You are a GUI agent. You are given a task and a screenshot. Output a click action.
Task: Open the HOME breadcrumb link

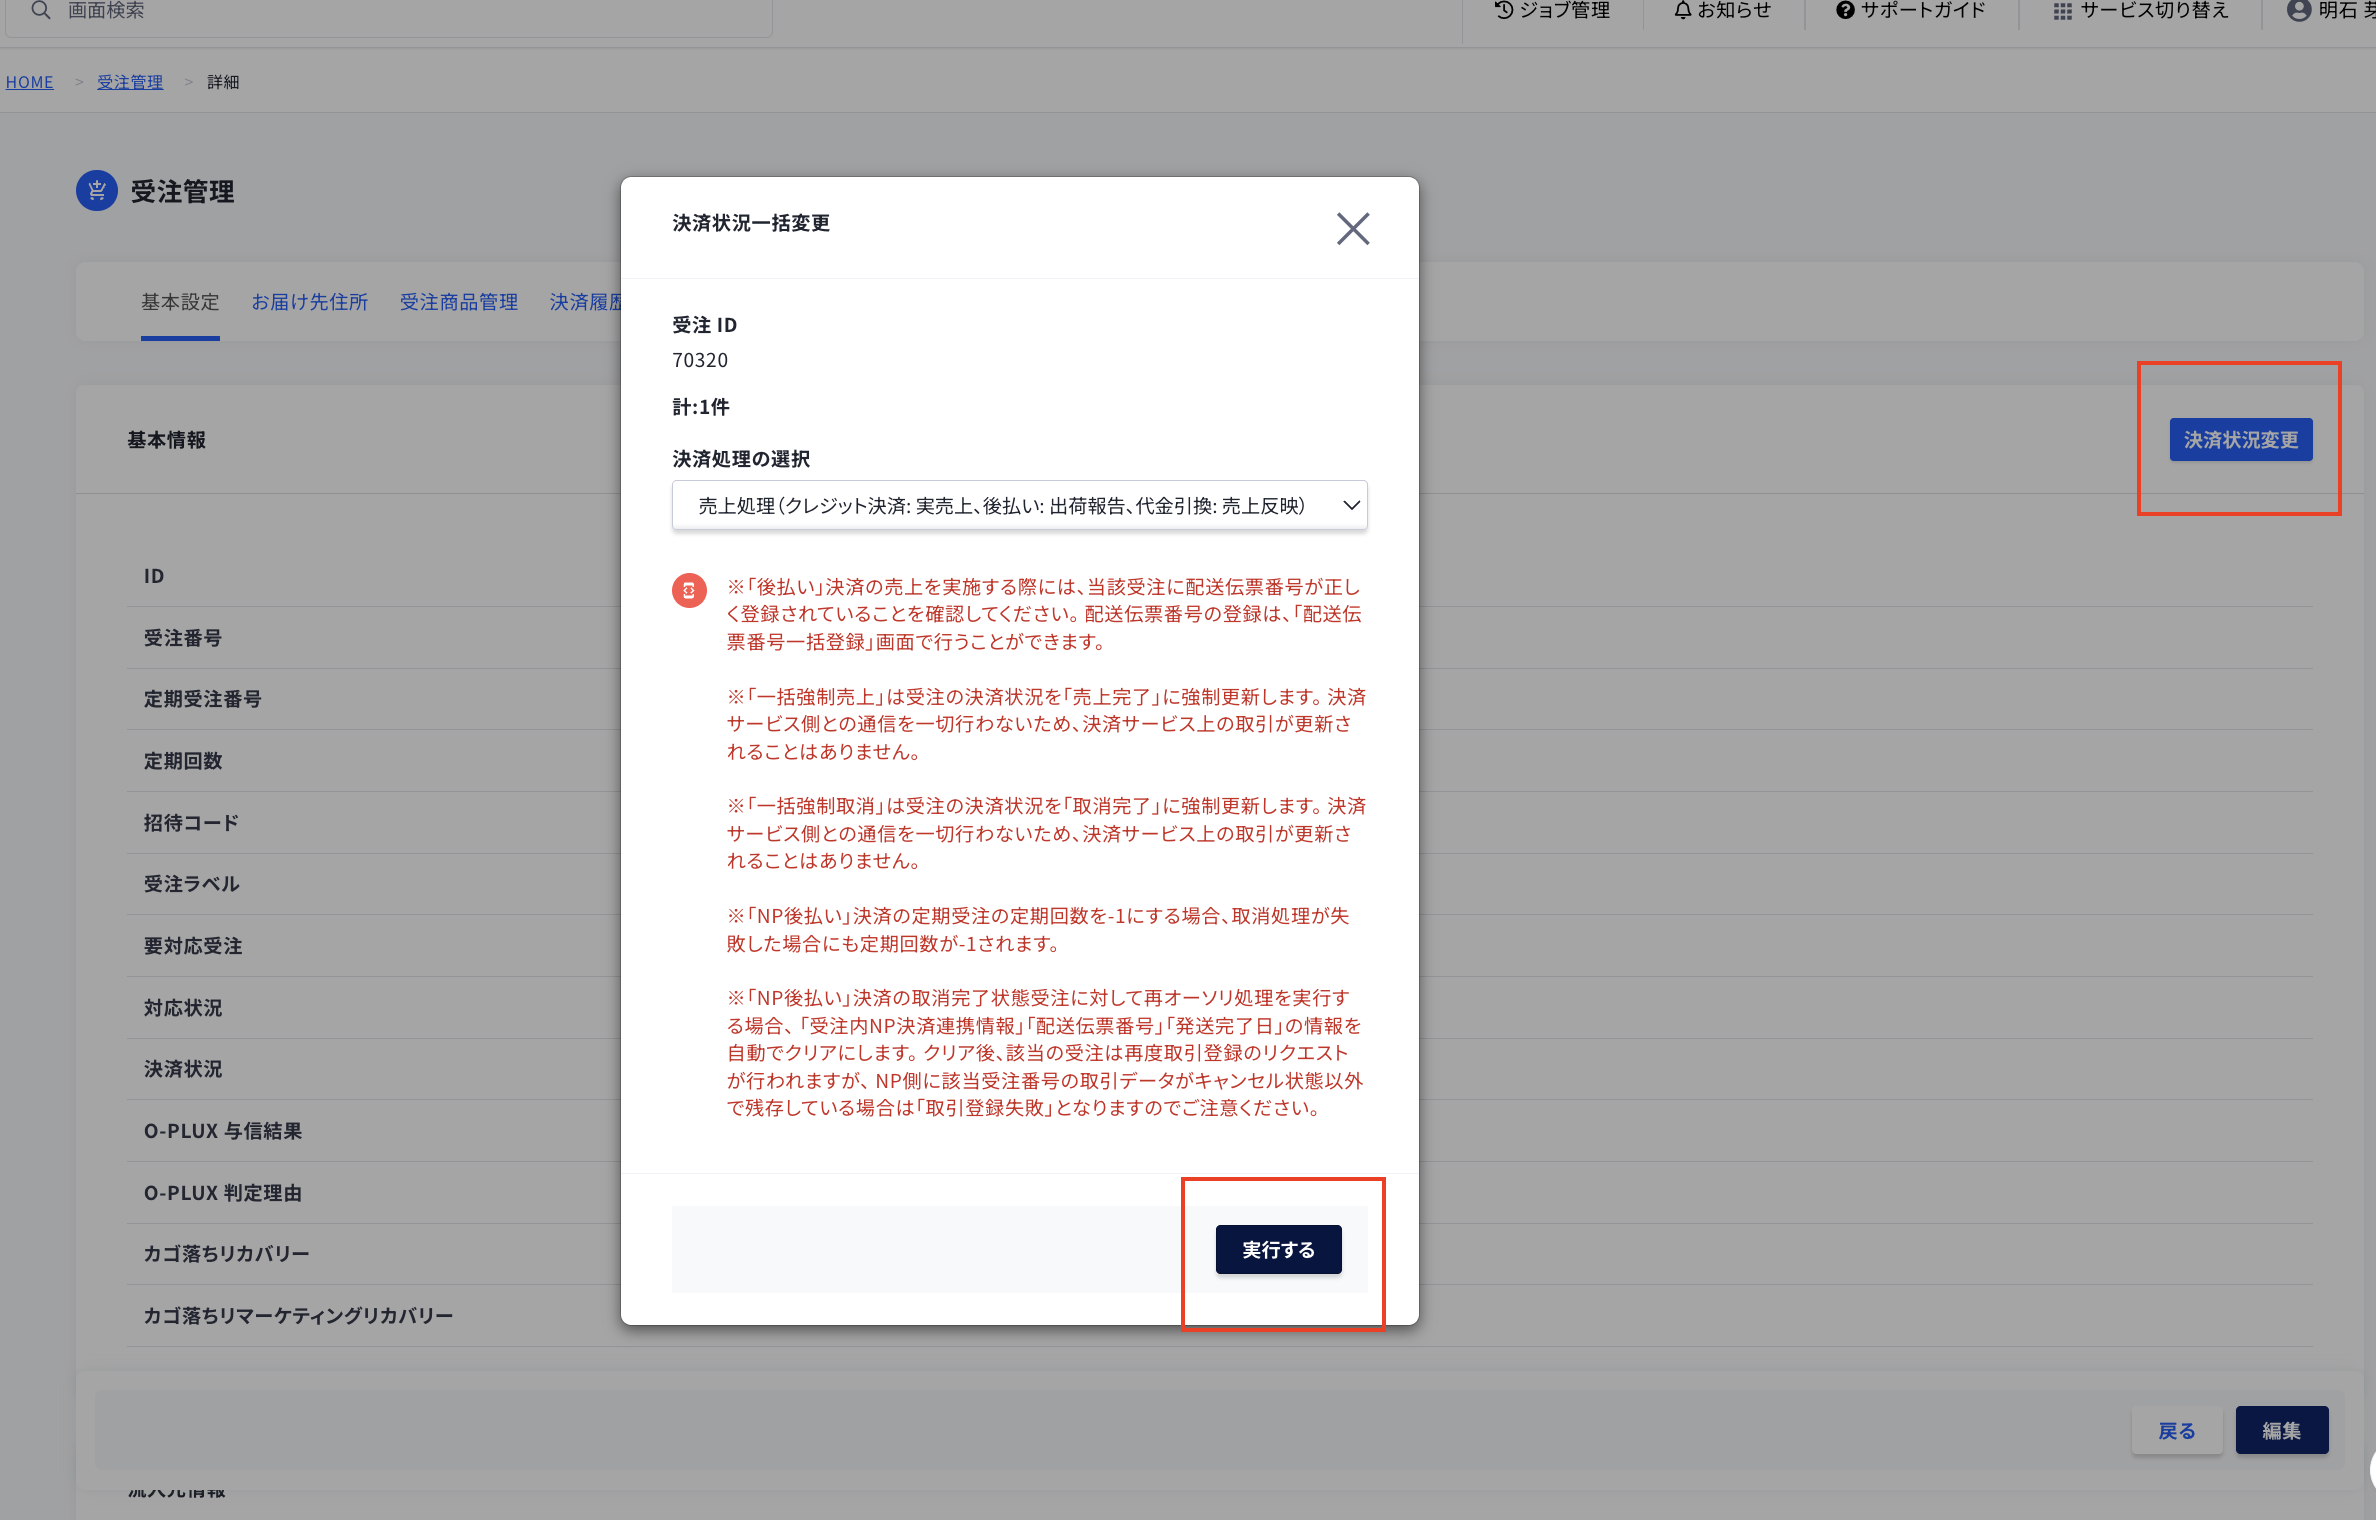30,82
